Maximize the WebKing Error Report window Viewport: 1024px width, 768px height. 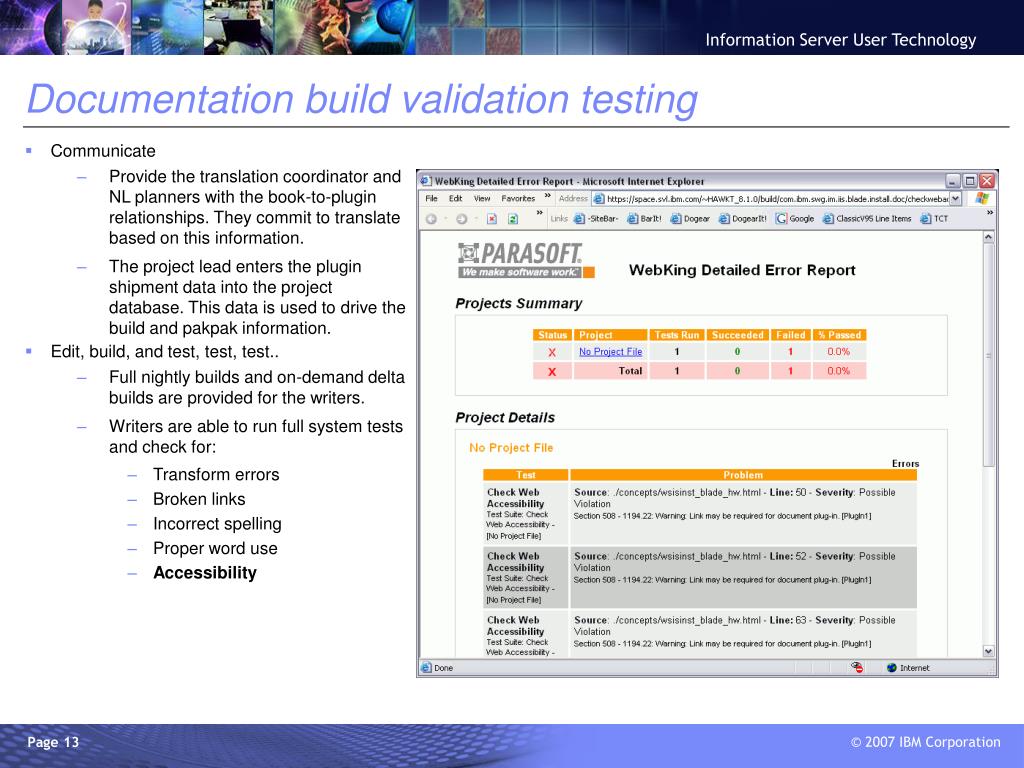(970, 181)
